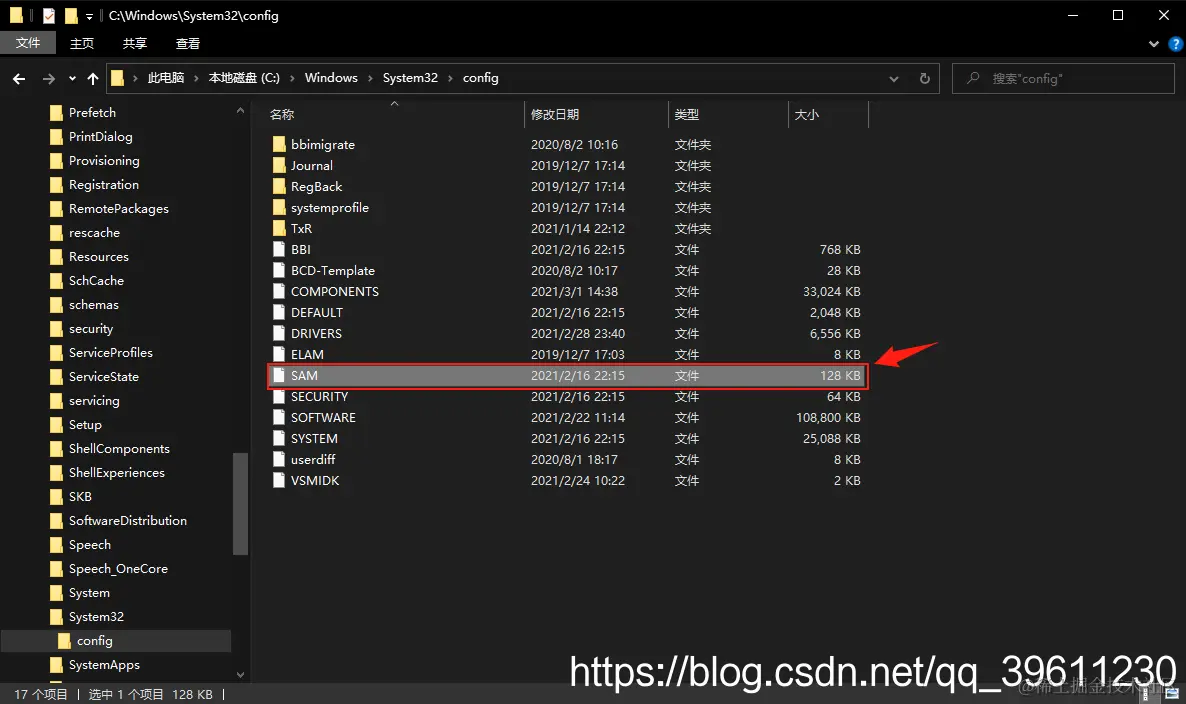The width and height of the screenshot is (1186, 704).
Task: Select the SYSTEM file icon
Action: point(279,439)
